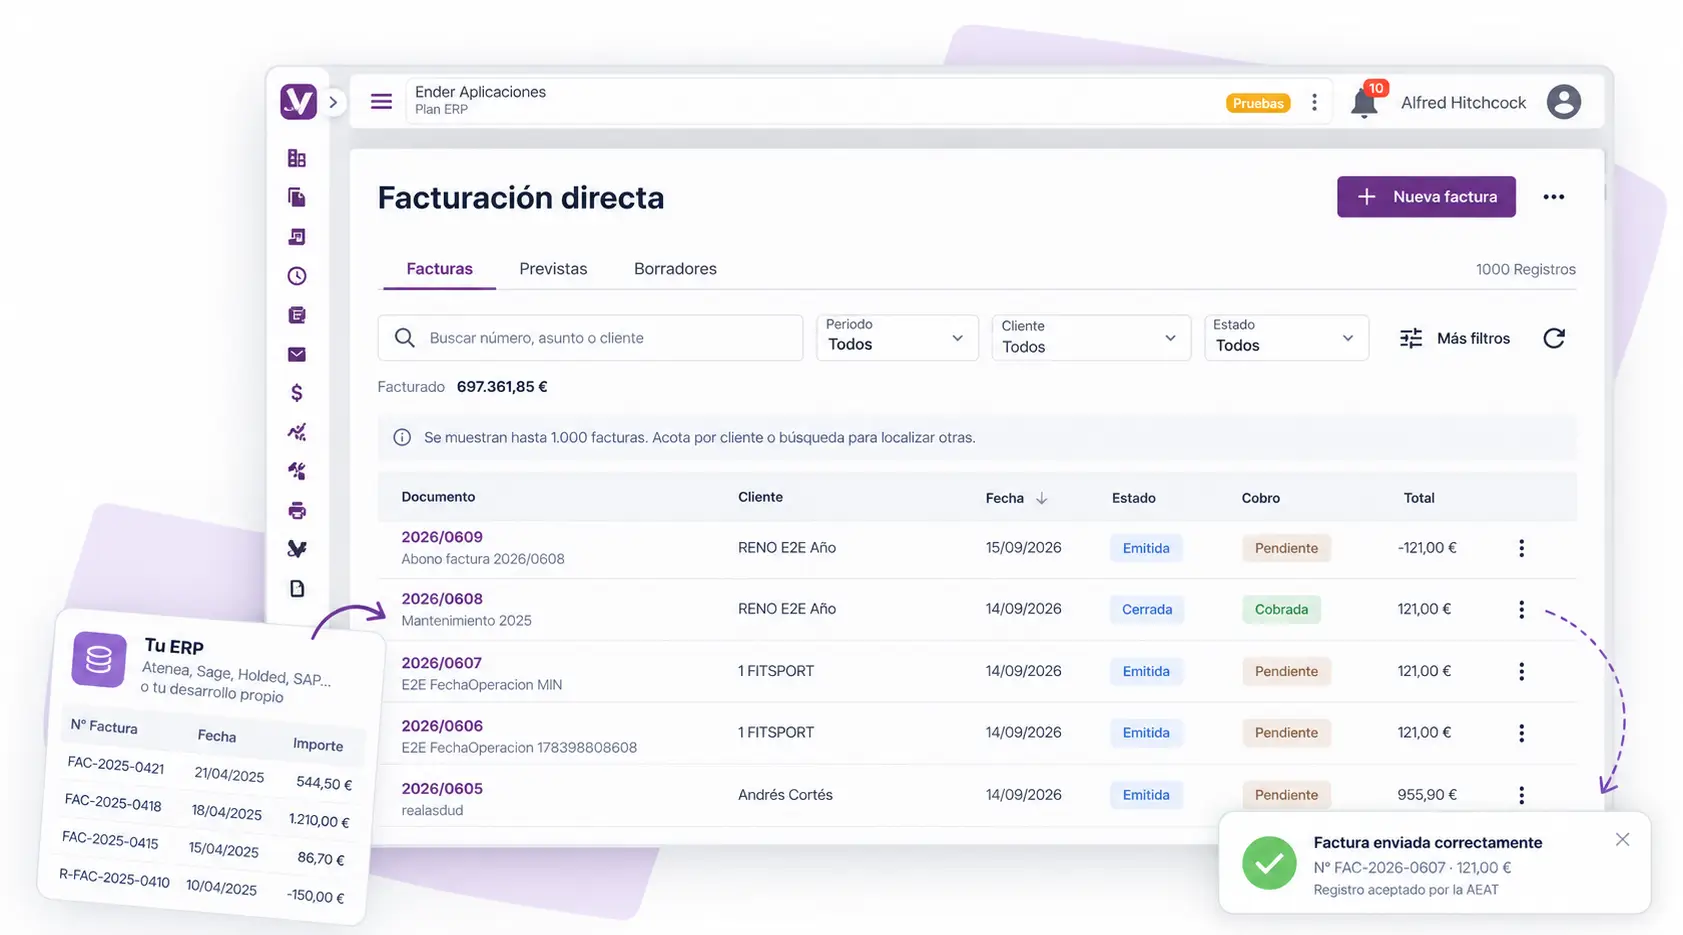1683x935 pixels.
Task: Refresh the invoice list
Action: [x=1554, y=338]
